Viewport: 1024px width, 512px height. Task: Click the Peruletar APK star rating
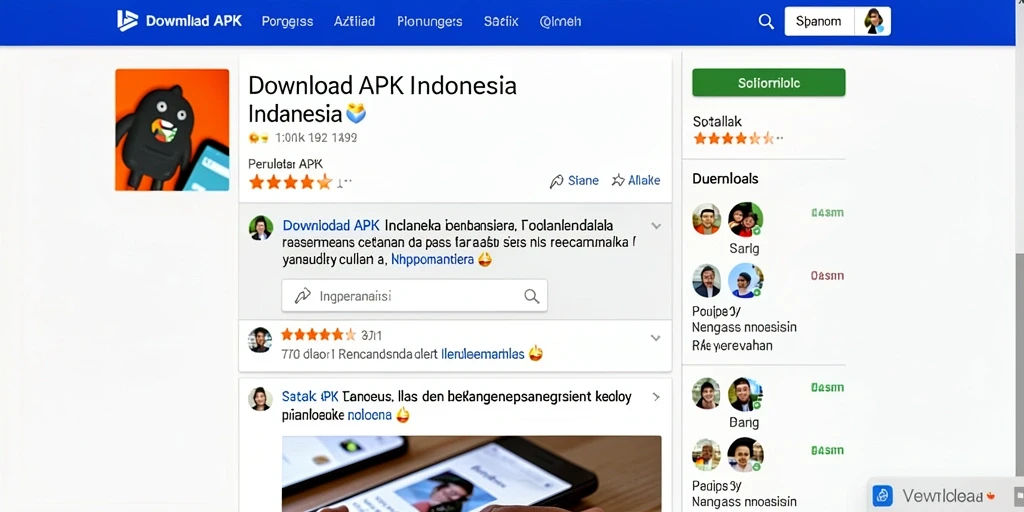pos(291,182)
